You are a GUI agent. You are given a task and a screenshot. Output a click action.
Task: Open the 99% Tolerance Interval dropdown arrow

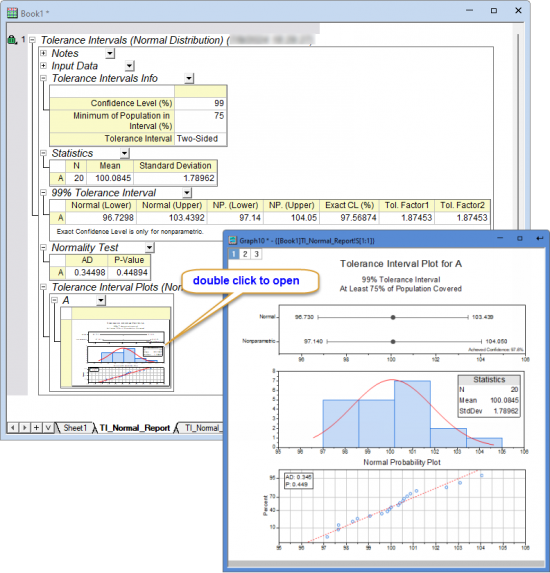point(187,193)
